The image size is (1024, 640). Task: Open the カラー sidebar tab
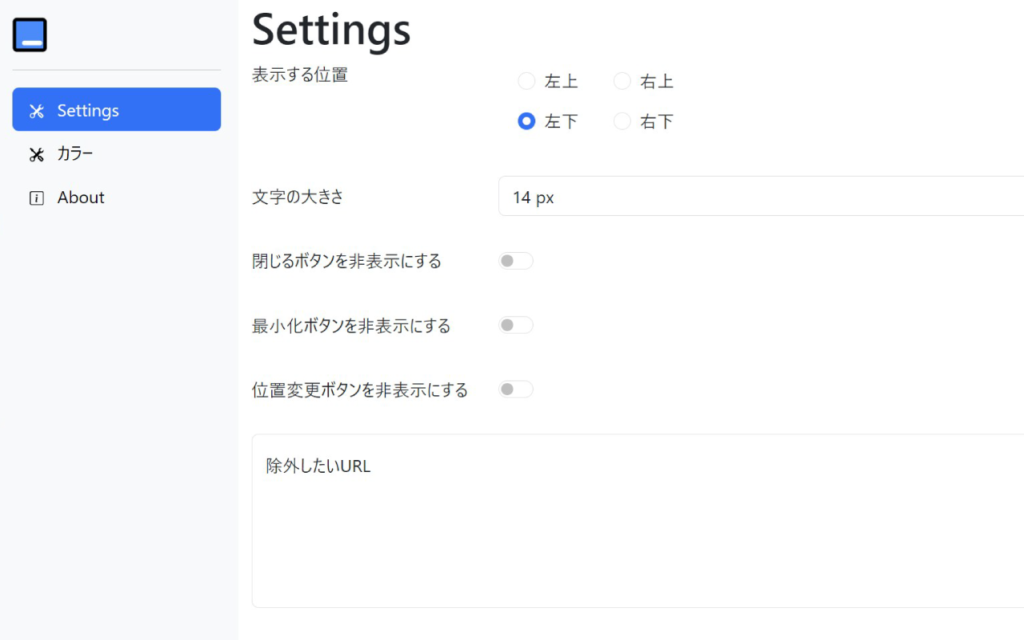tap(116, 153)
